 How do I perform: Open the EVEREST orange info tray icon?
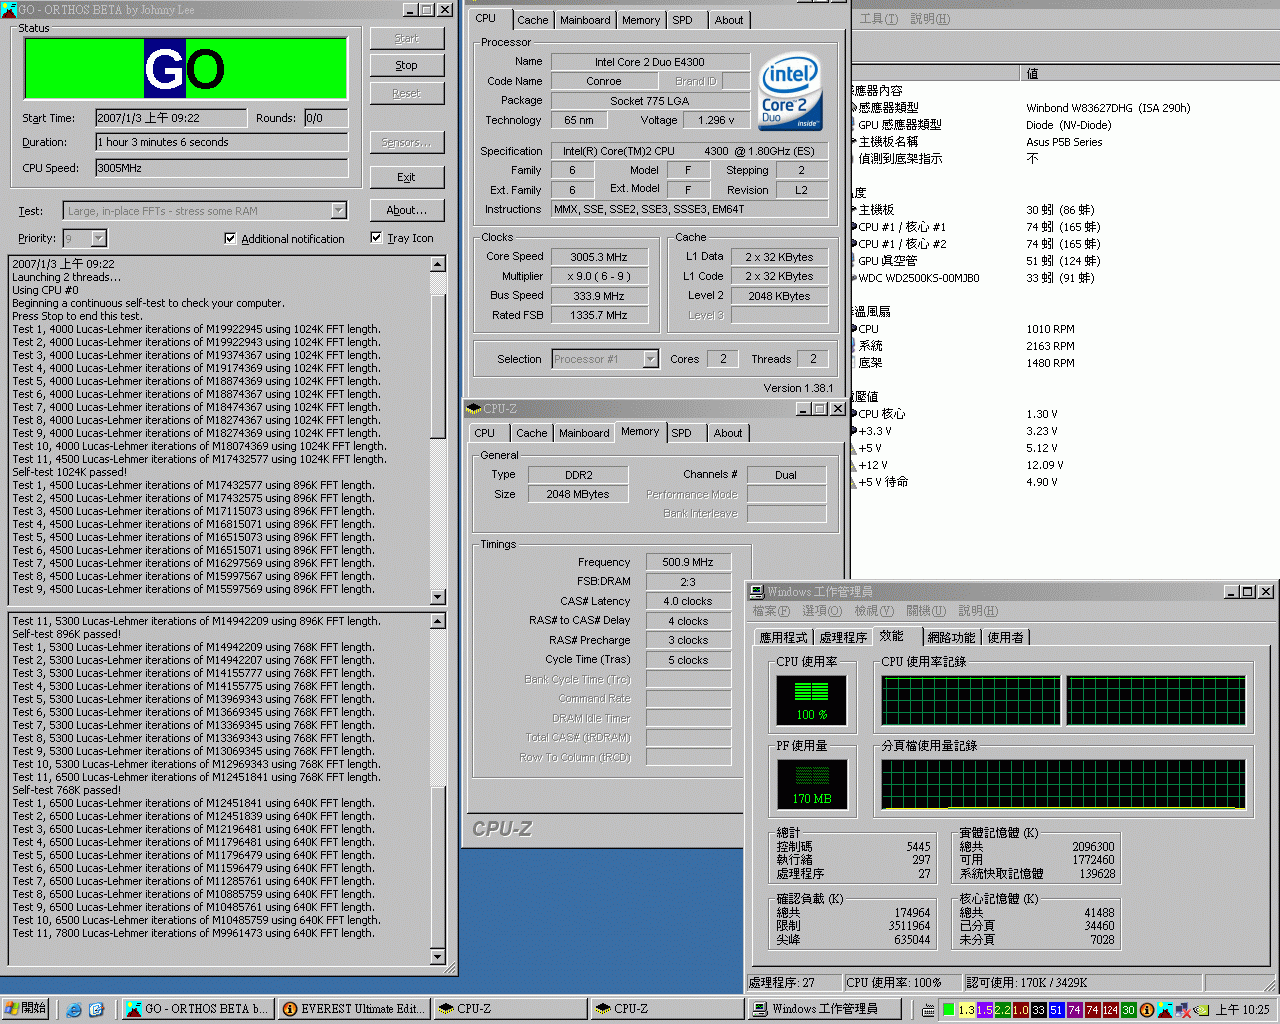point(1147,1010)
